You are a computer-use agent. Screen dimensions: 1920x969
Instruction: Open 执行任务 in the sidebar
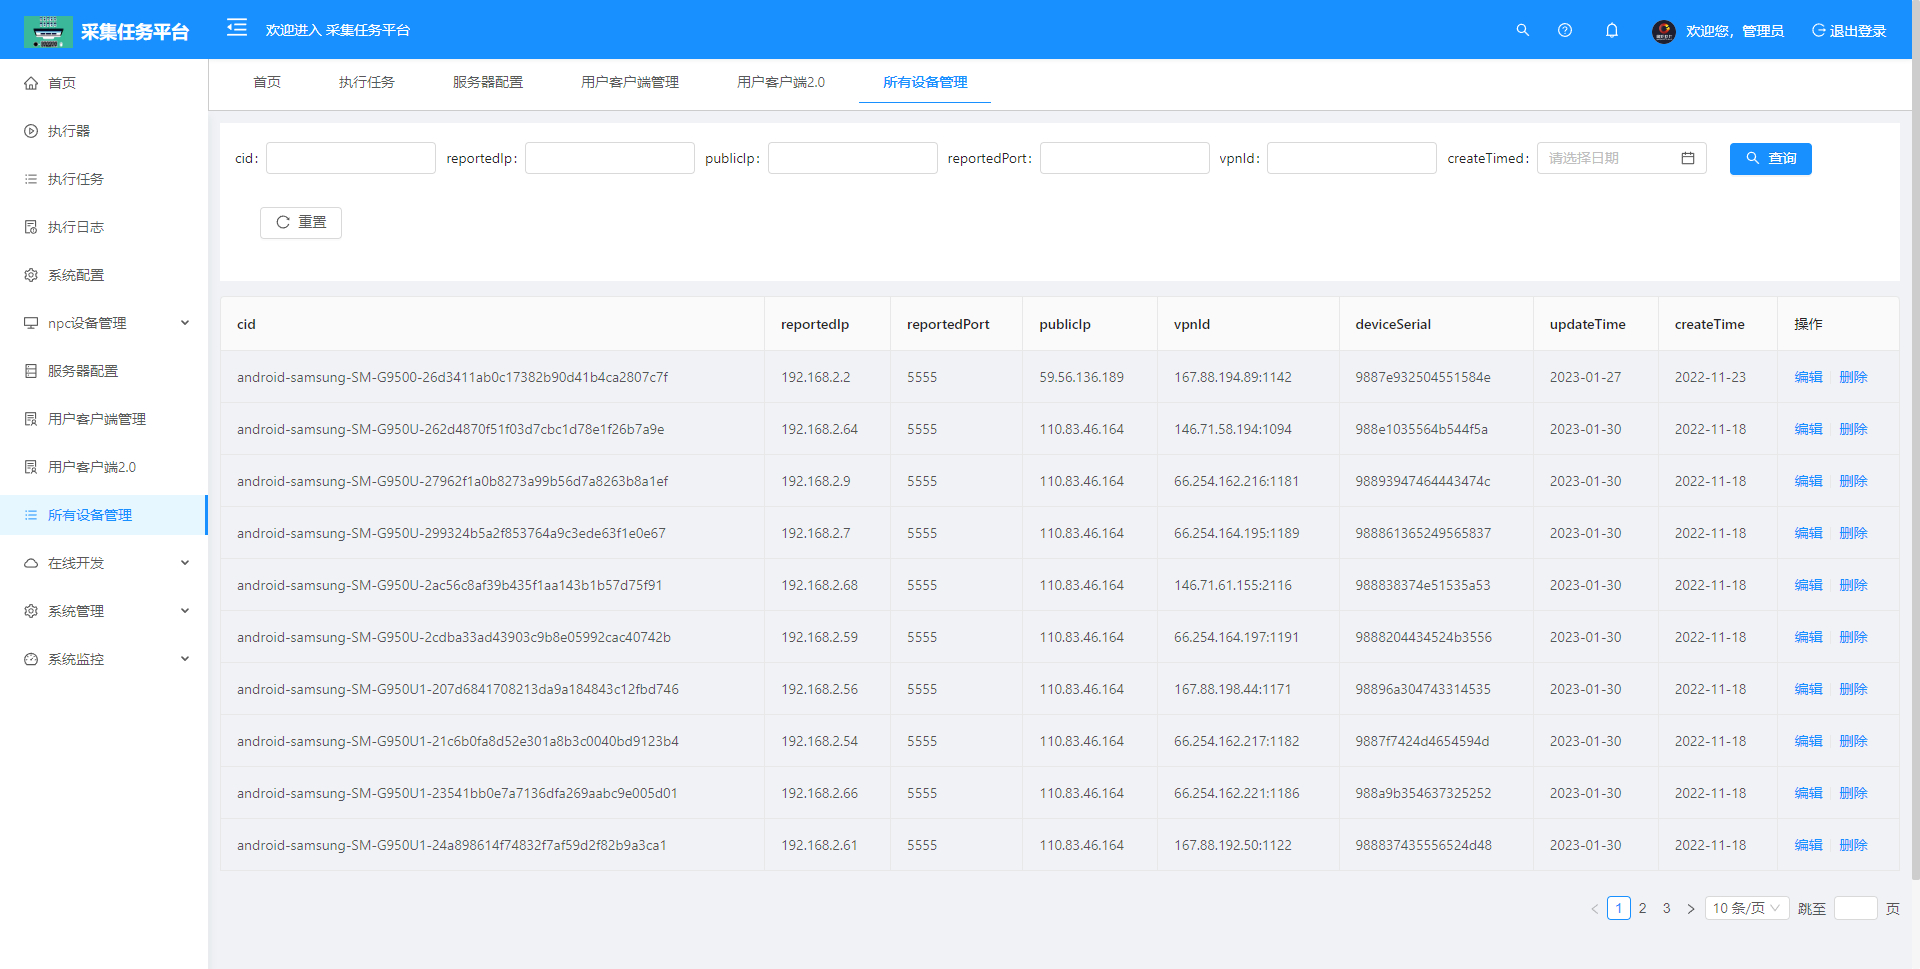(104, 179)
